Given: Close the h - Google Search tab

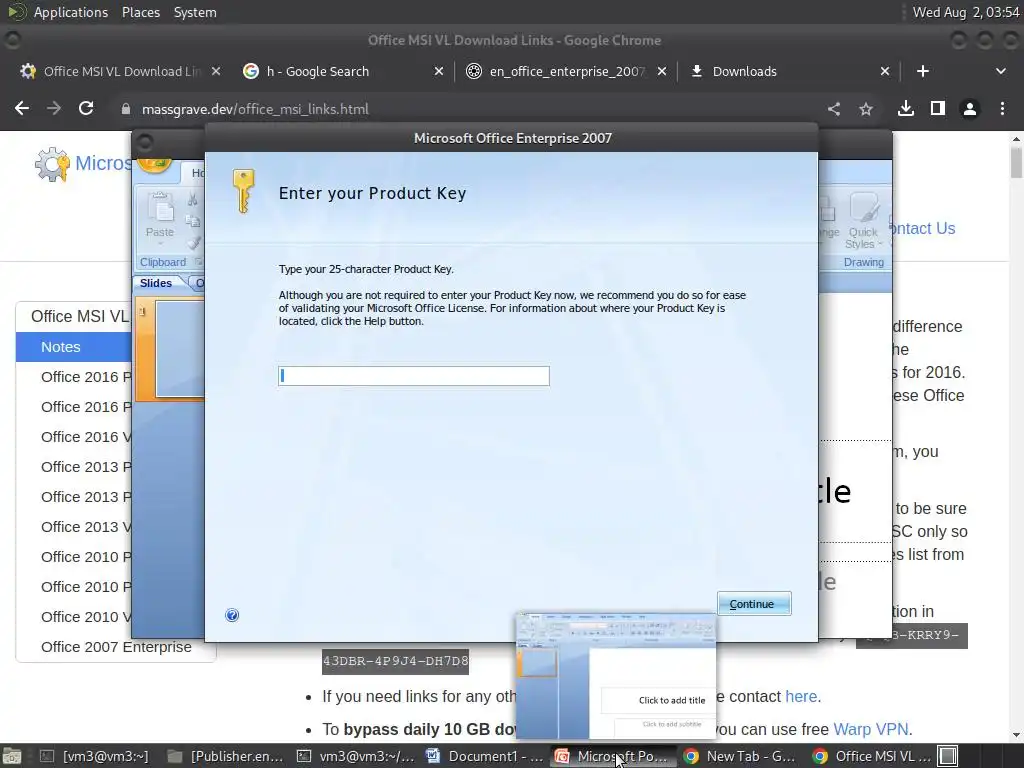Looking at the screenshot, I should (x=439, y=71).
